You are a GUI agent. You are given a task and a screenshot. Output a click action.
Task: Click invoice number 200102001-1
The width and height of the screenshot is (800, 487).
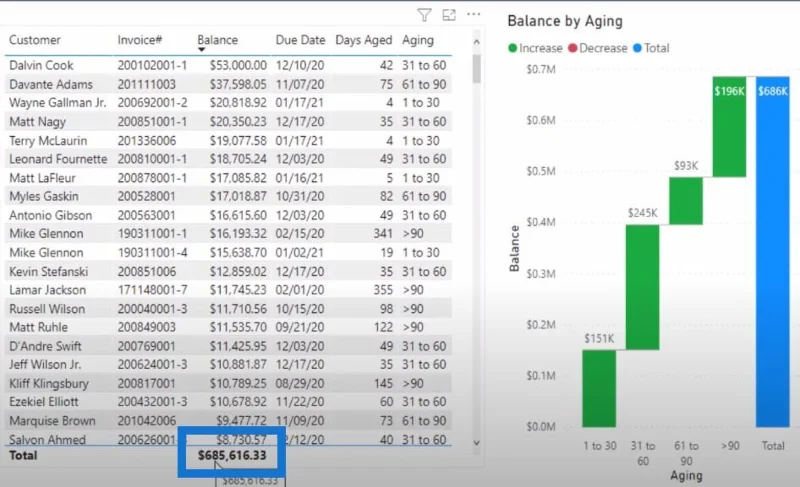click(x=152, y=65)
